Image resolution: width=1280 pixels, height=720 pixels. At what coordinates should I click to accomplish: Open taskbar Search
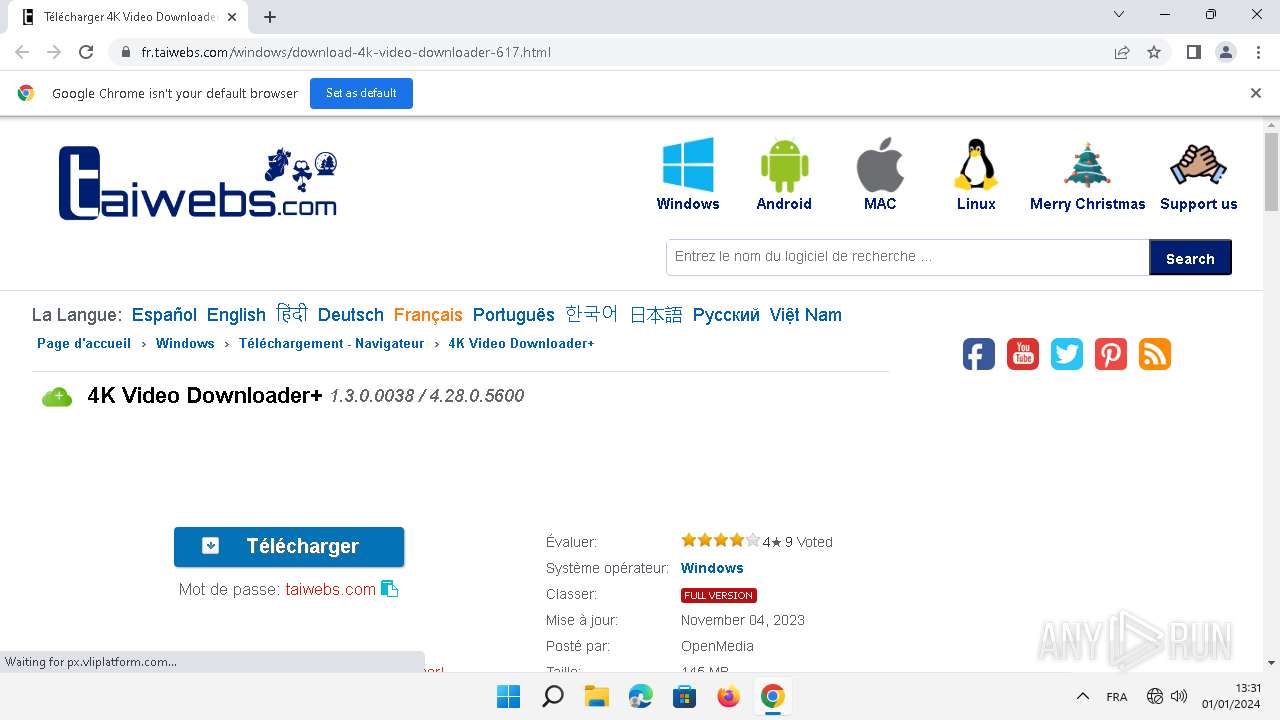(553, 696)
